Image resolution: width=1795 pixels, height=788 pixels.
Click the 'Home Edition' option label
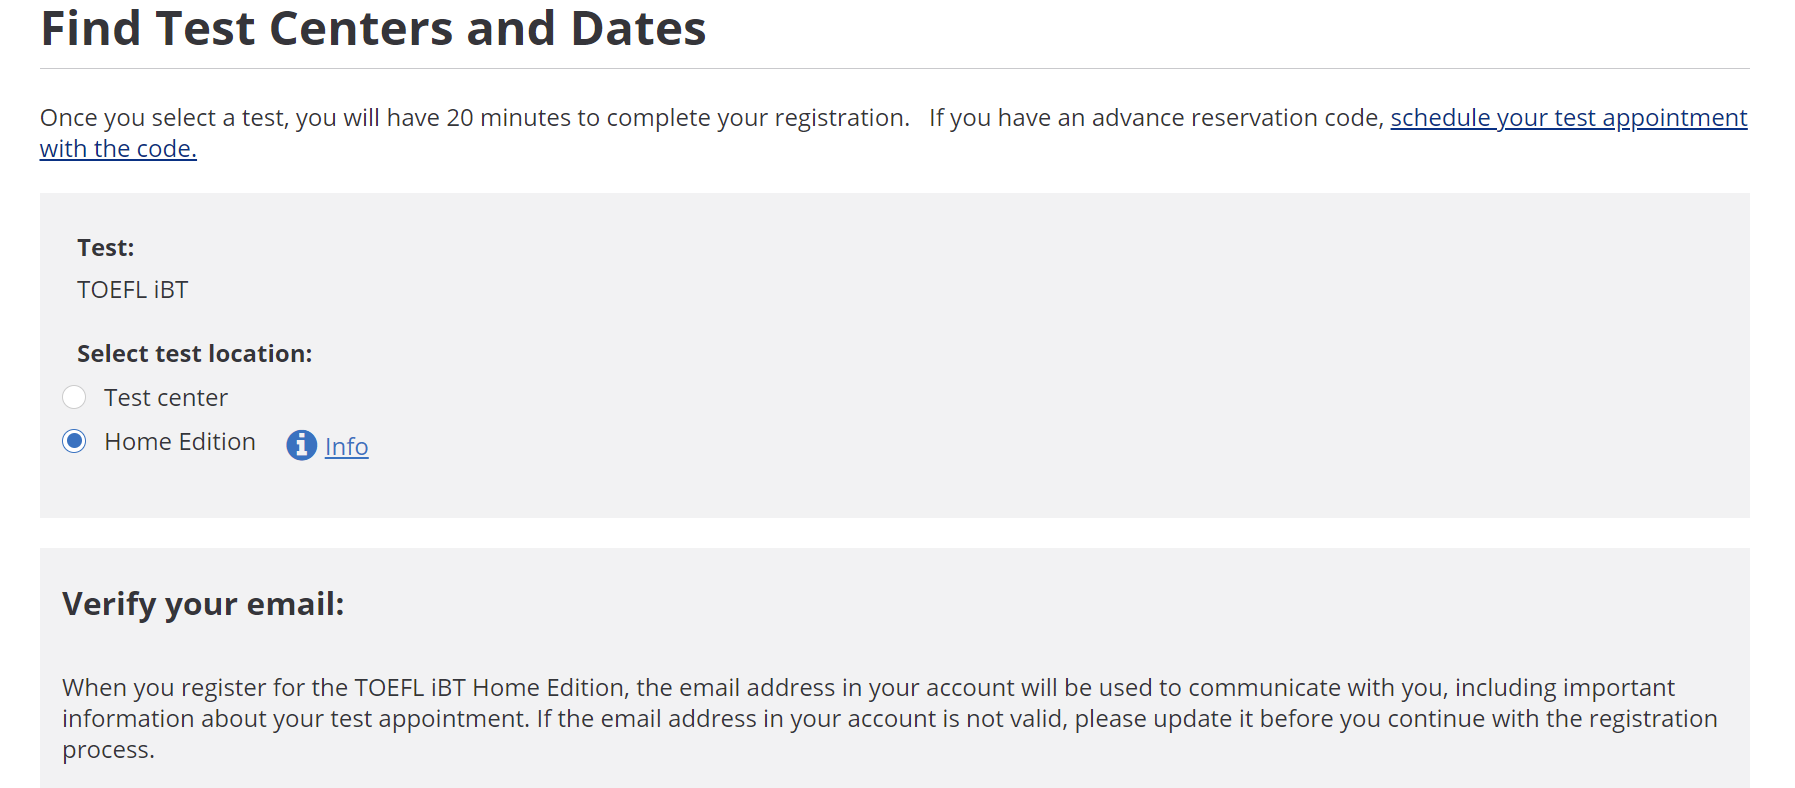pos(180,442)
